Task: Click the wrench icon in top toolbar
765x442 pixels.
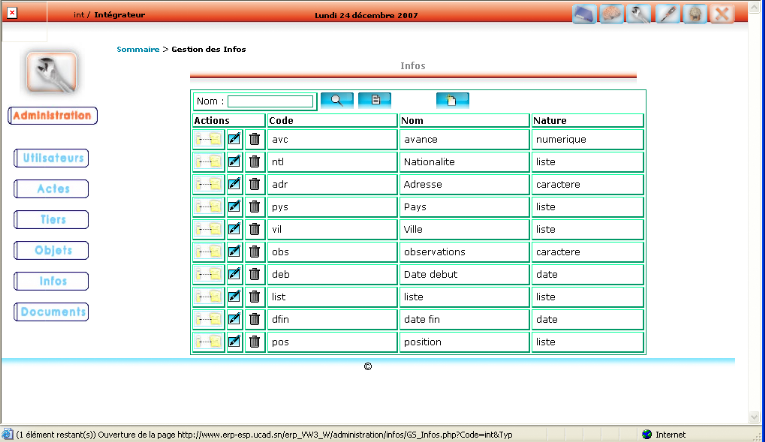Action: tap(641, 14)
